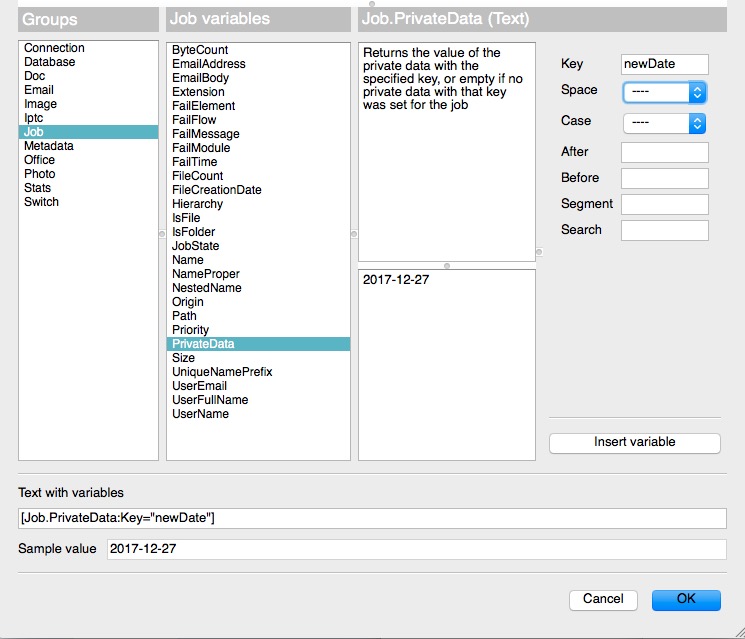Screen dimensions: 745x639
Task: Select the Database group
Action: point(88,62)
